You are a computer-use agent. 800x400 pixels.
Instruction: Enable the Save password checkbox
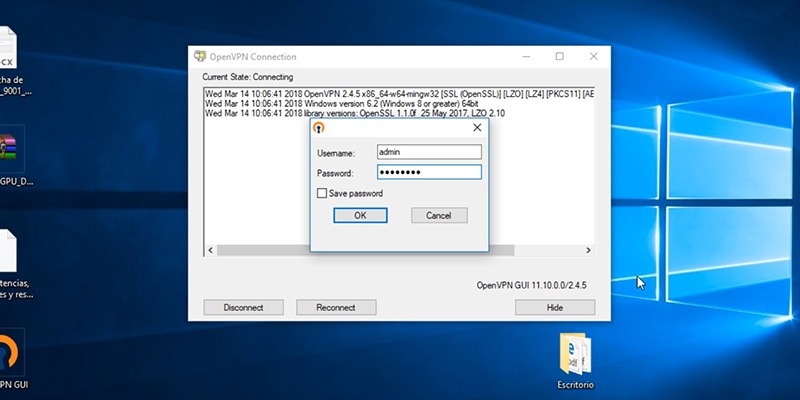tap(322, 193)
